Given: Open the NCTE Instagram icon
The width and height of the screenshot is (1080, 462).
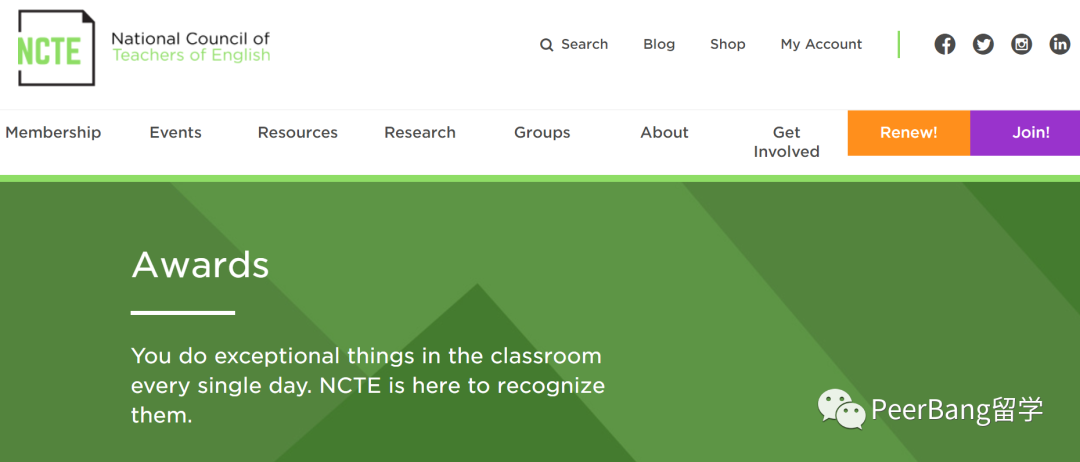Looking at the screenshot, I should 1021,45.
